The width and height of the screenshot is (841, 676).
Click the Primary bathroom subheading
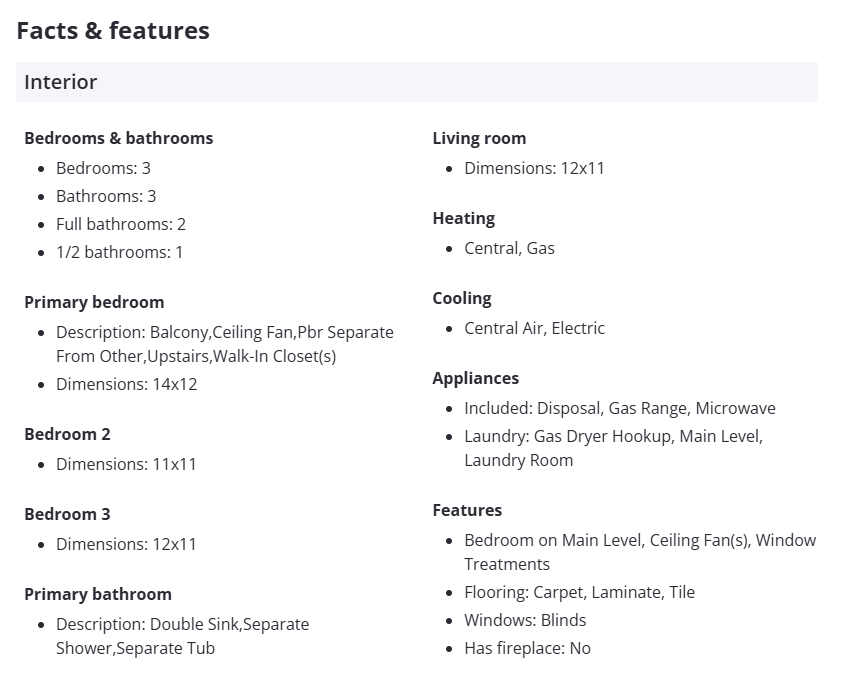[98, 594]
